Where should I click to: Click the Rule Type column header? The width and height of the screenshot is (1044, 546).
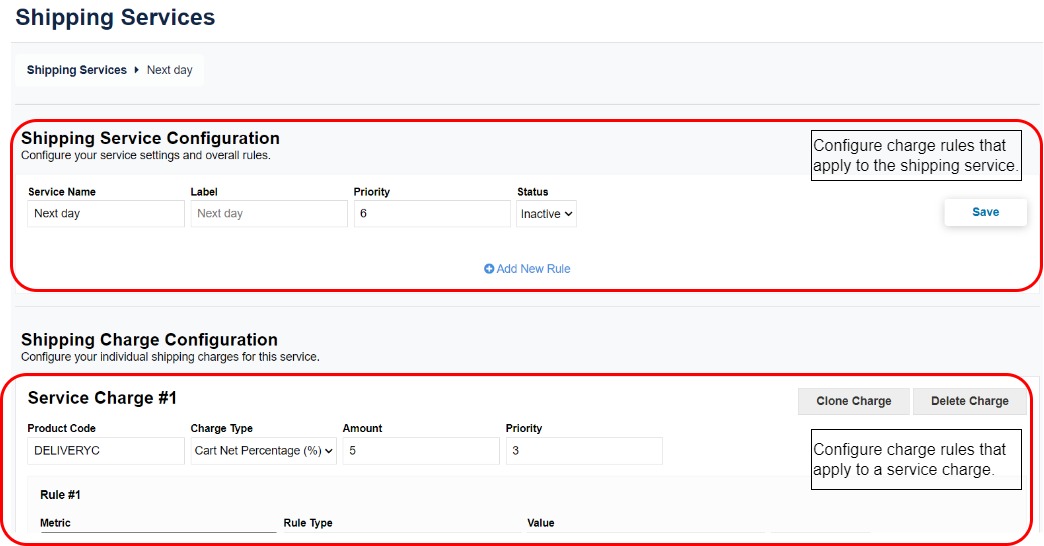[308, 523]
